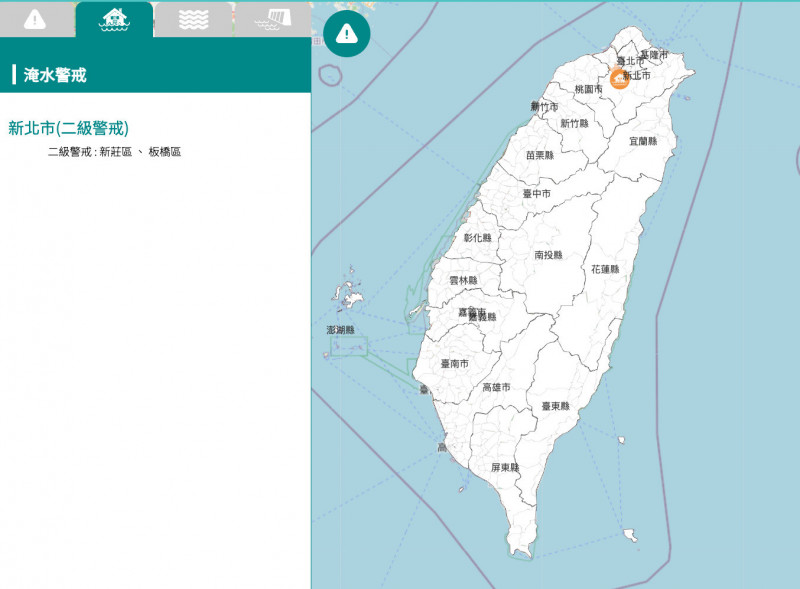Click 宜蘭縣 label on the map
Image resolution: width=800 pixels, height=589 pixels.
click(643, 141)
